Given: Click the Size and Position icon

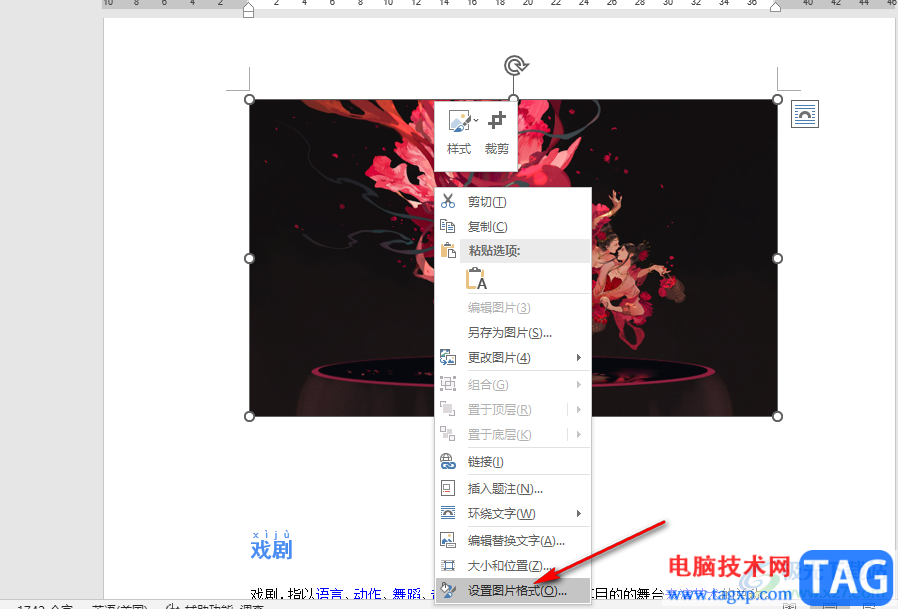Looking at the screenshot, I should (x=448, y=565).
